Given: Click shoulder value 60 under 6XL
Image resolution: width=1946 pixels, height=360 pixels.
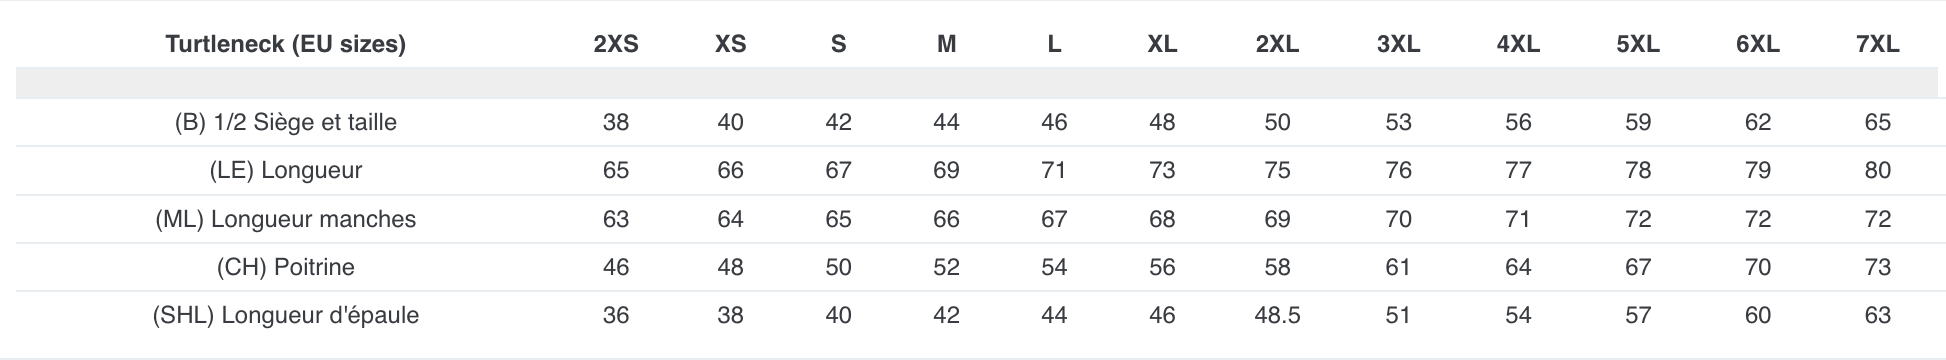Looking at the screenshot, I should [1757, 315].
